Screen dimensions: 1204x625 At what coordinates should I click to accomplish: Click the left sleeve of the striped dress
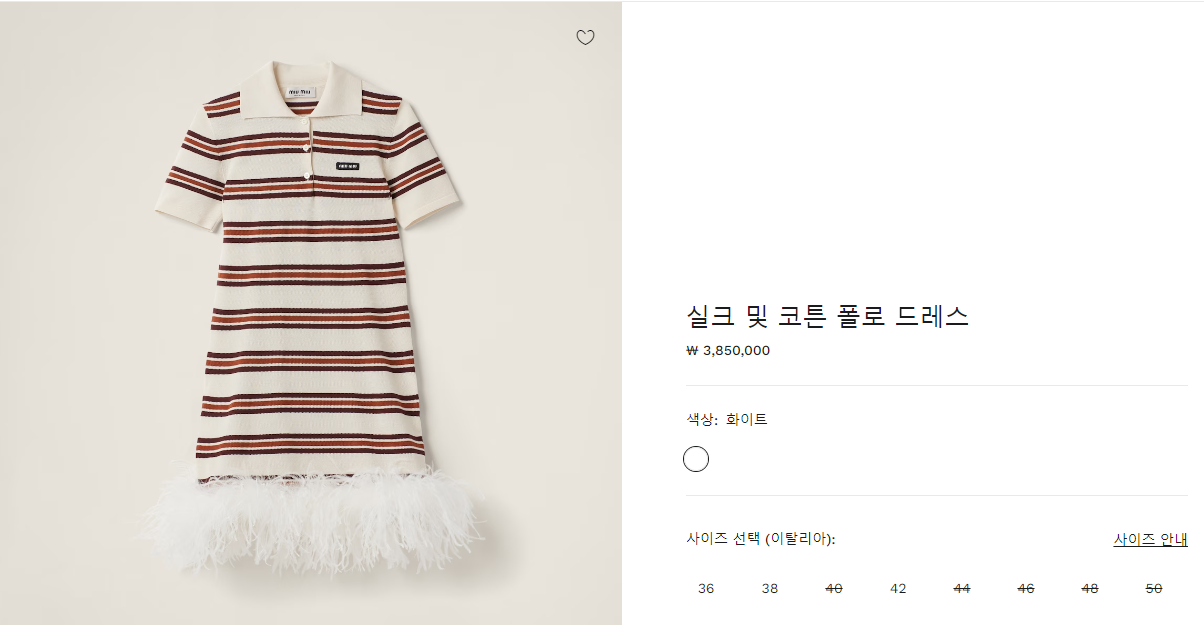tap(190, 187)
